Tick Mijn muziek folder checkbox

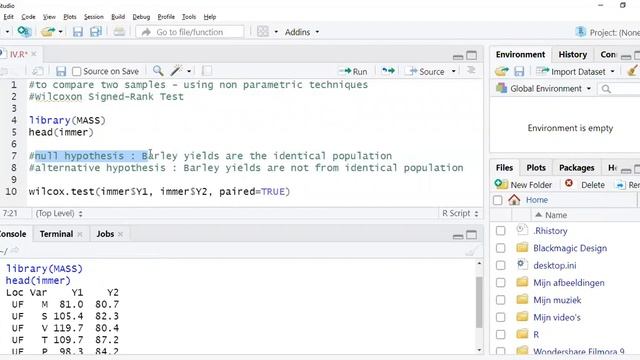tap(500, 300)
